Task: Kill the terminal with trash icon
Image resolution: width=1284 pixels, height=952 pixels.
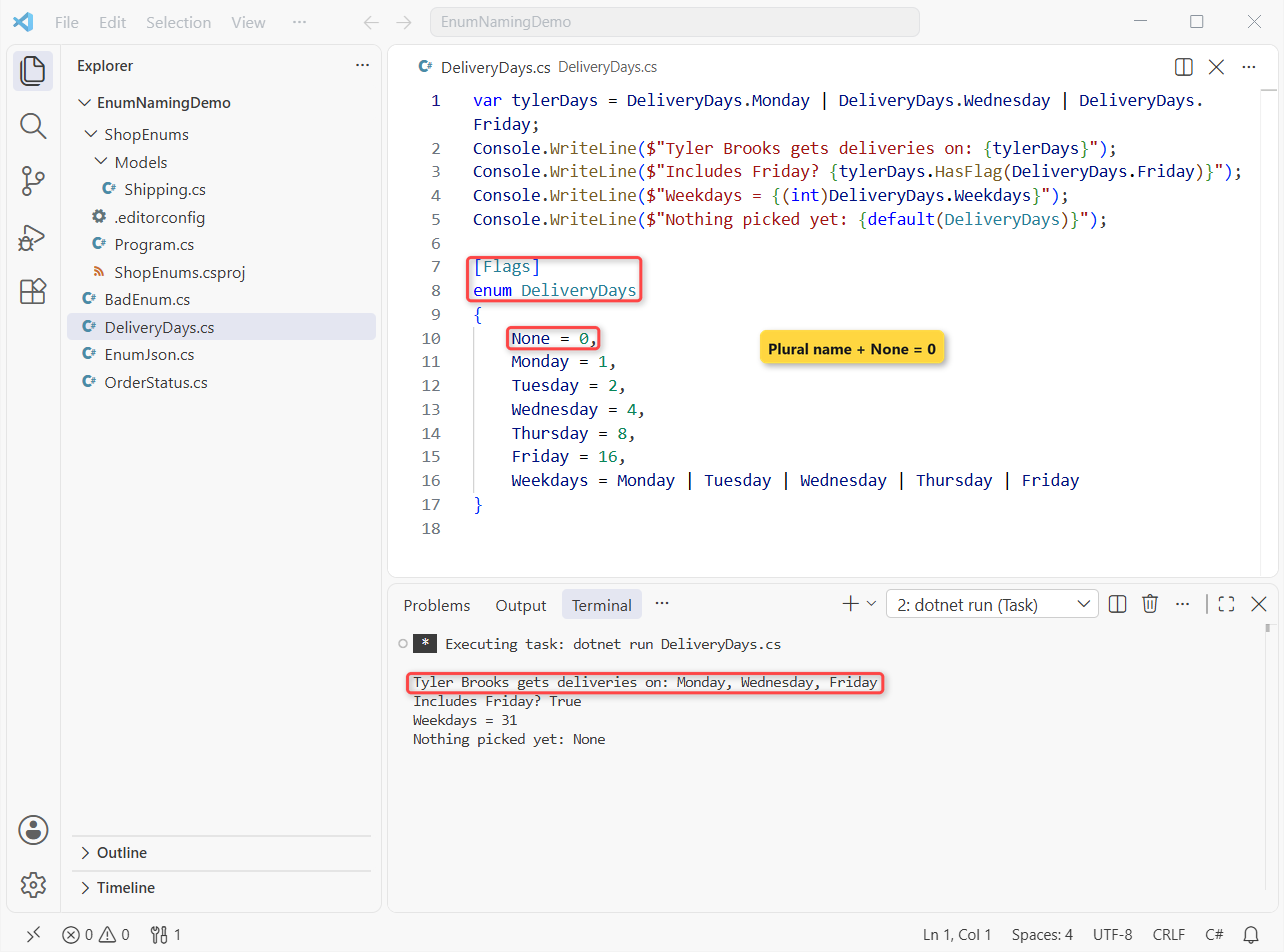Action: (x=1150, y=604)
